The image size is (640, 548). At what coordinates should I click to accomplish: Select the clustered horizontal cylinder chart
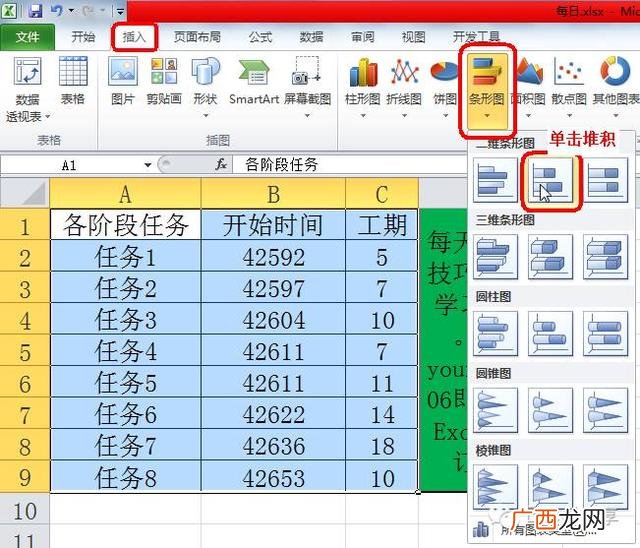click(x=495, y=333)
